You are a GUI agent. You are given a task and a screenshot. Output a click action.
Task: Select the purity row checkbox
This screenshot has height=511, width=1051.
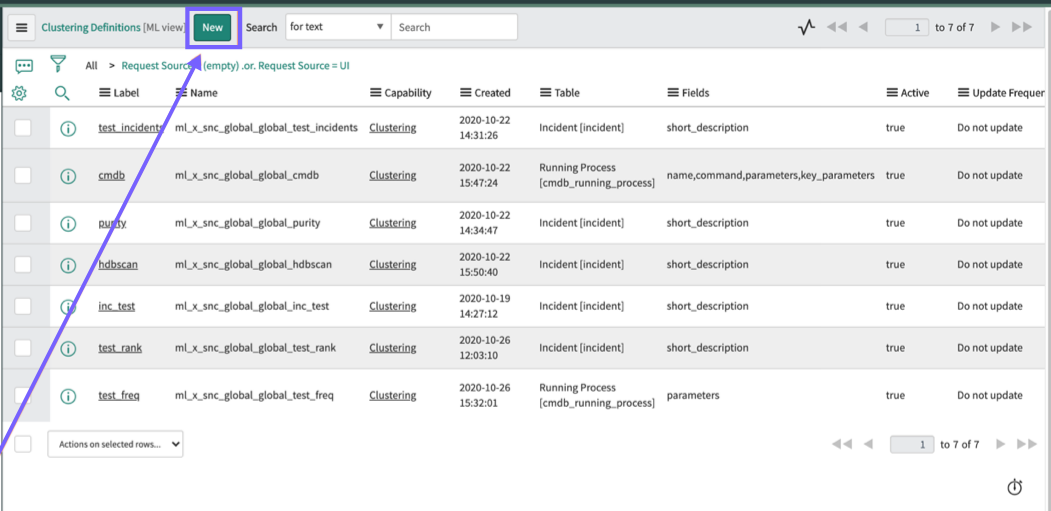23,223
